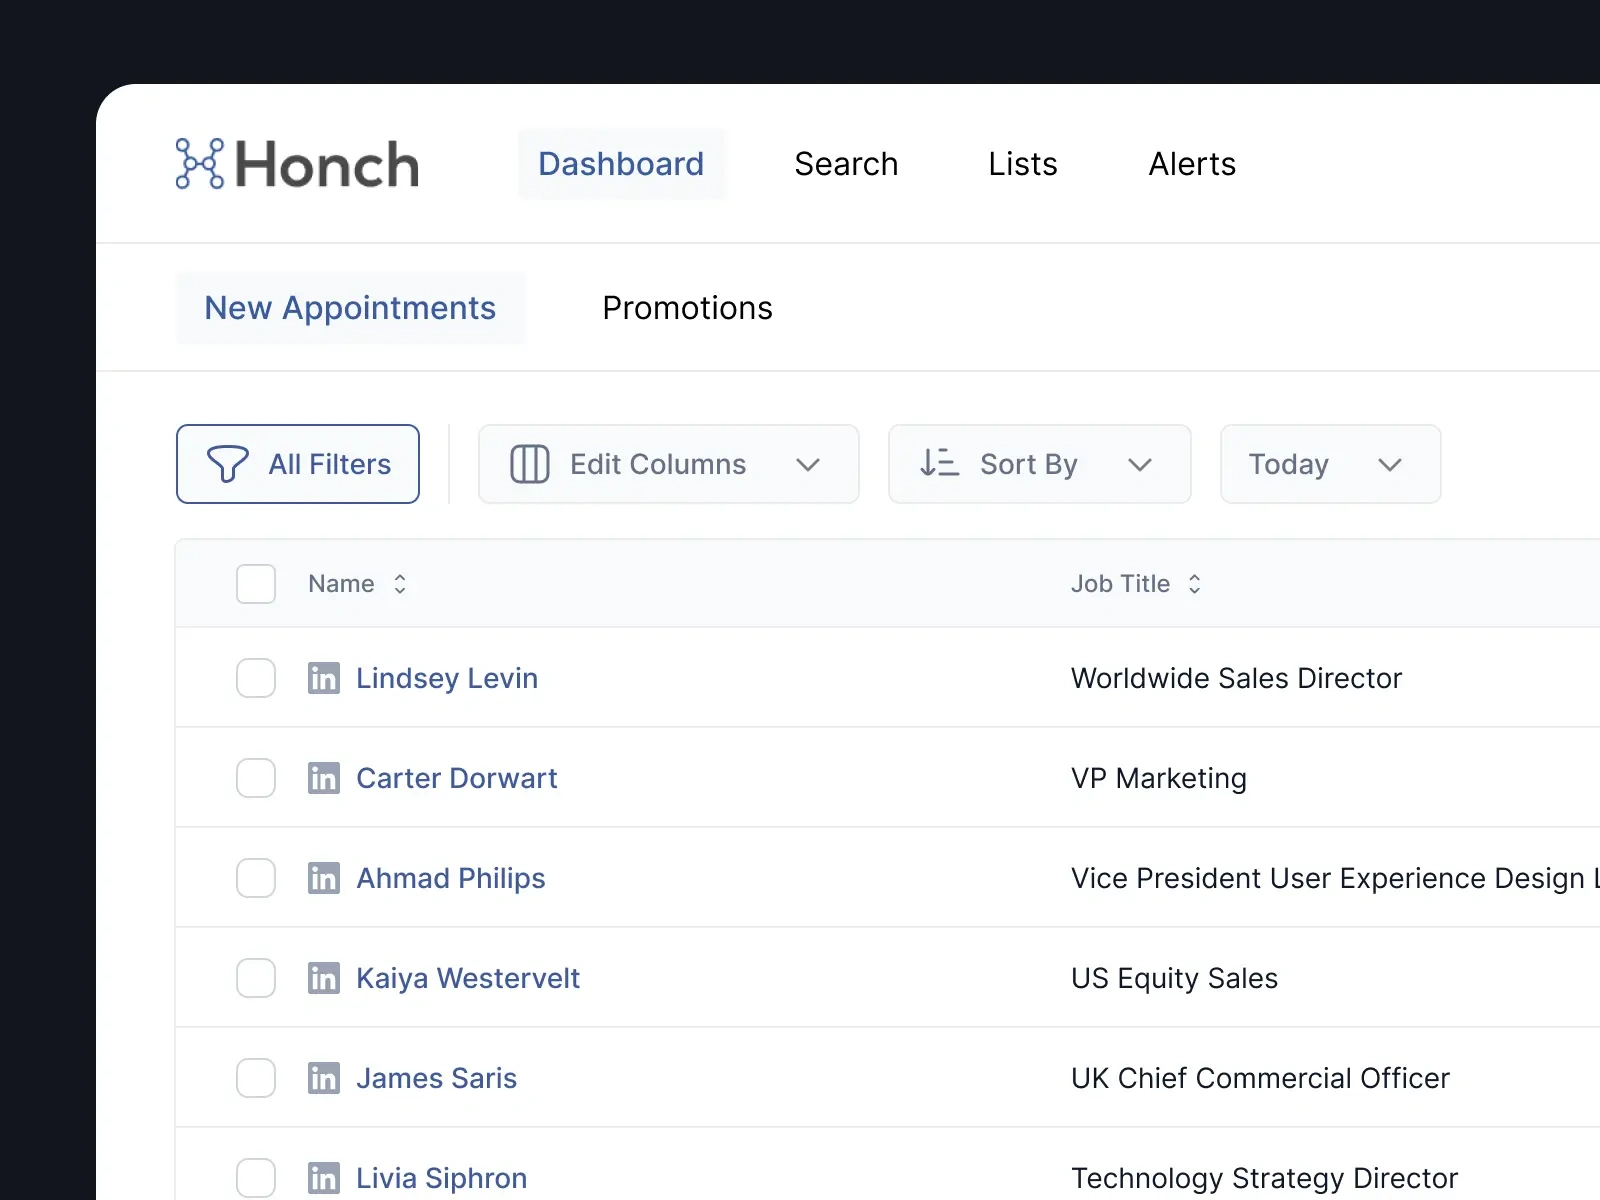1600x1200 pixels.
Task: Click the Honch logo icon
Action: pyautogui.click(x=200, y=164)
